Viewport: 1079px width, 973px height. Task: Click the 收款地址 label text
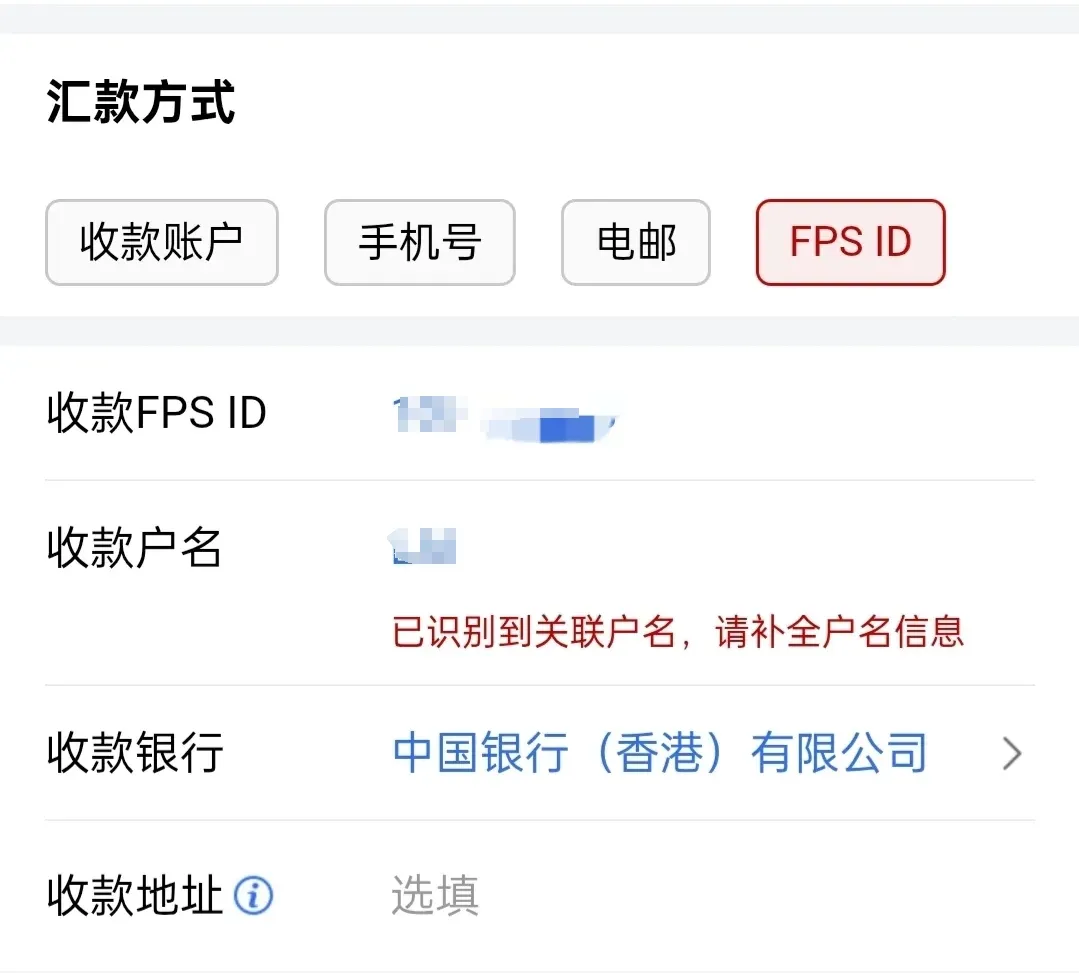point(134,896)
